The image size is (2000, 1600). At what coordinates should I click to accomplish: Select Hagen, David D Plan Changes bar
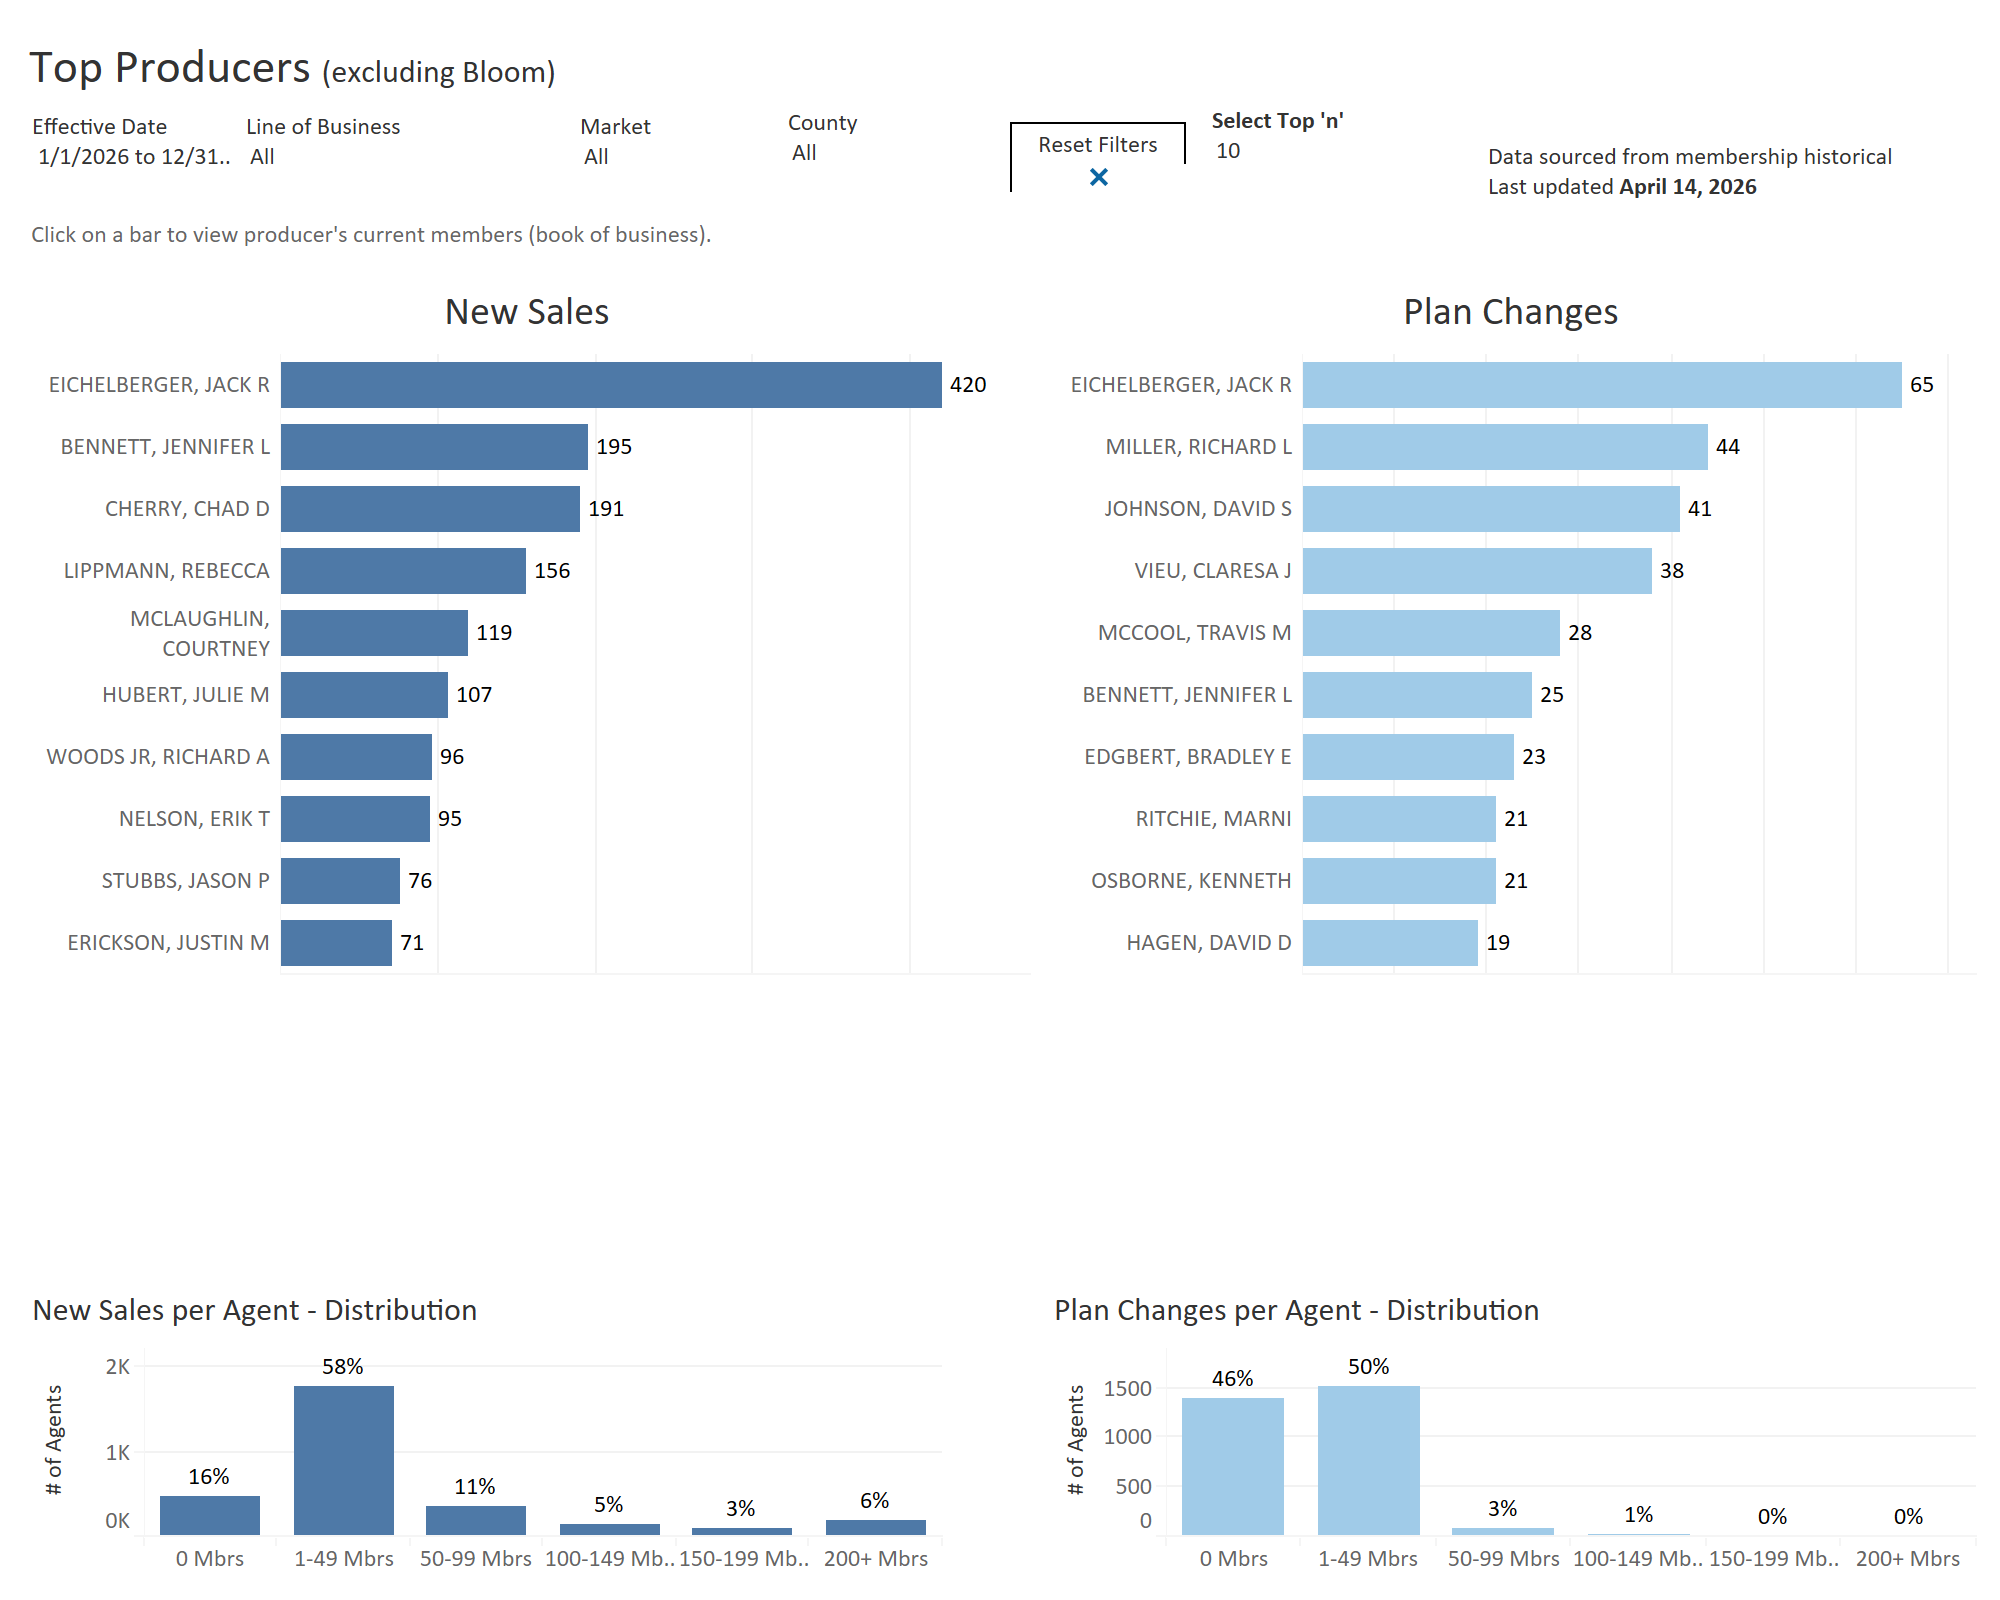(1390, 943)
